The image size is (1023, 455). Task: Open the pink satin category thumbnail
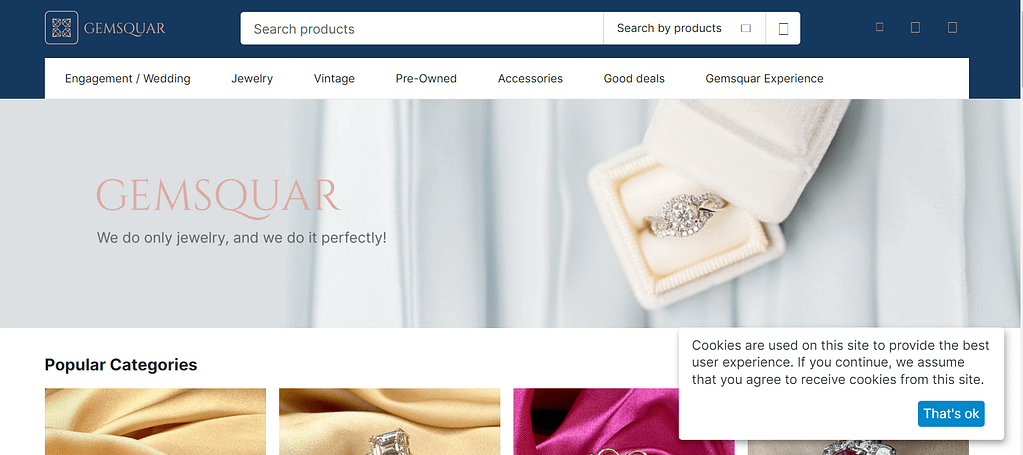[595, 422]
